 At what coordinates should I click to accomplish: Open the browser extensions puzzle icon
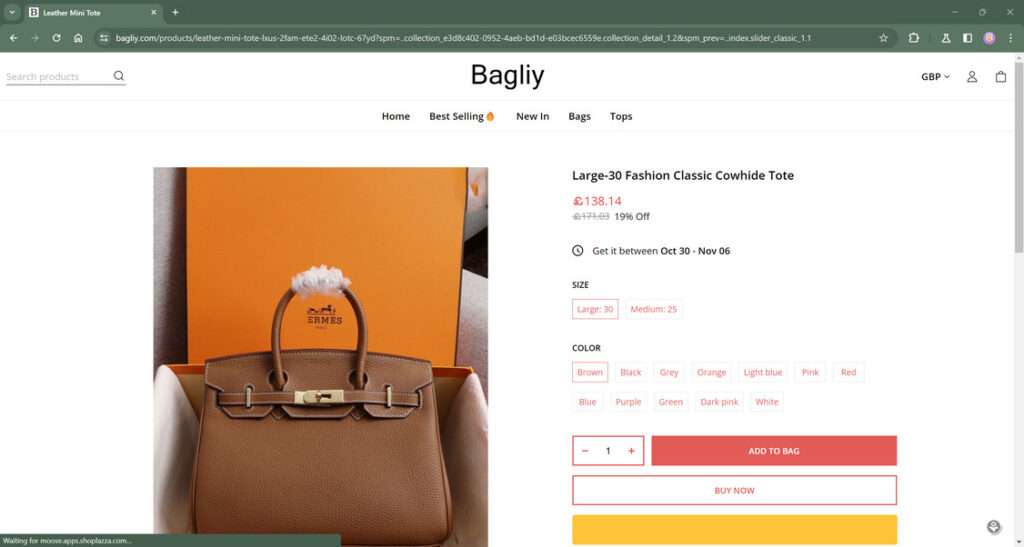pos(914,38)
